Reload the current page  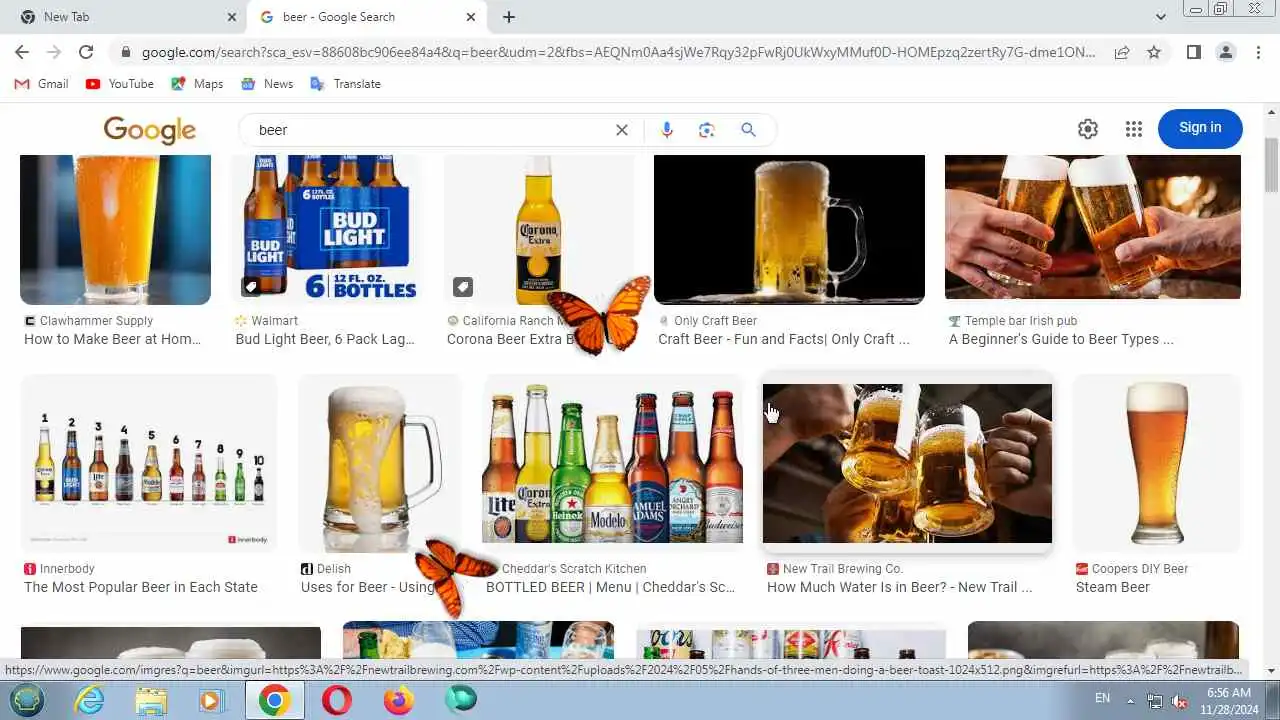coord(86,52)
